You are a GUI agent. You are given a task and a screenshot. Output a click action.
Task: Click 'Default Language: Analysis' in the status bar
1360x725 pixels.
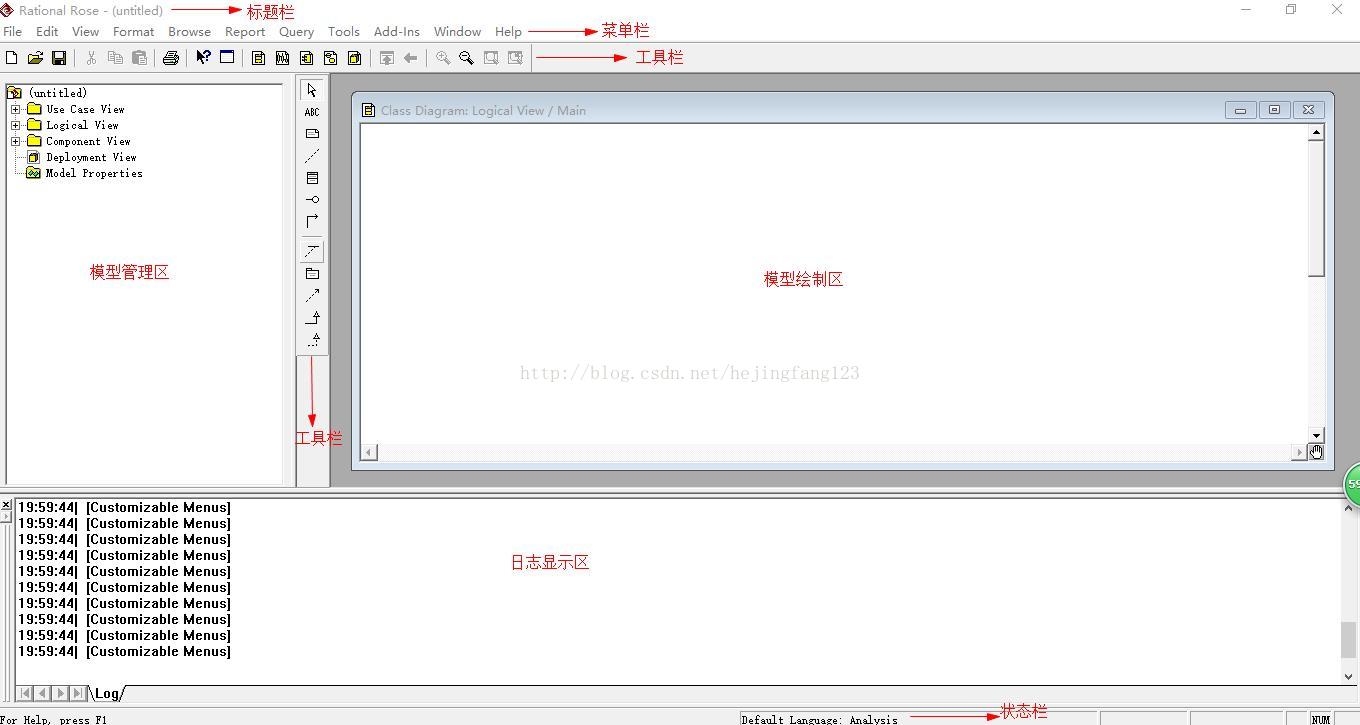[x=820, y=719]
